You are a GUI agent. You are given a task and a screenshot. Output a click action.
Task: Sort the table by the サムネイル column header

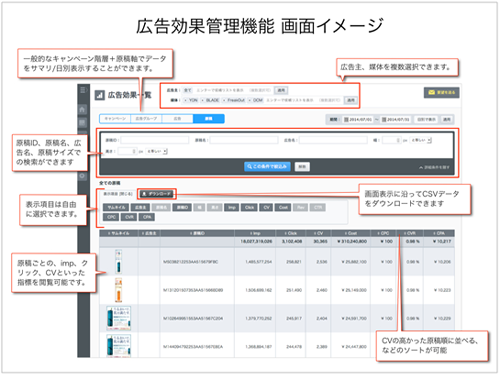tap(119, 233)
